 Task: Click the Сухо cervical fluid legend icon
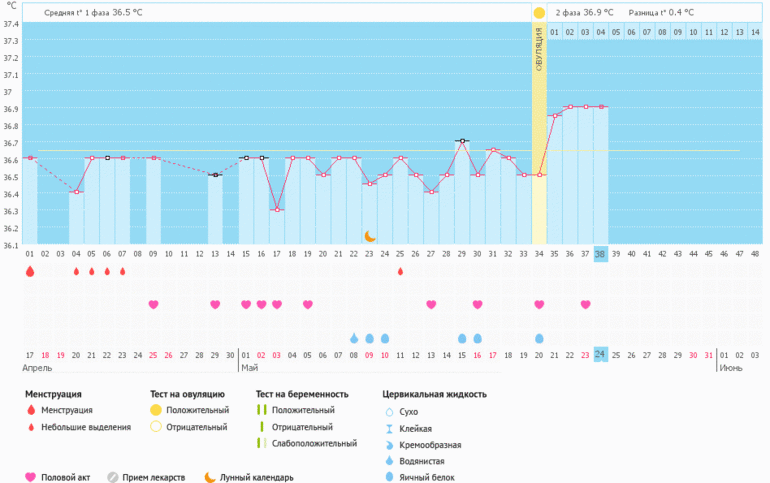388,411
